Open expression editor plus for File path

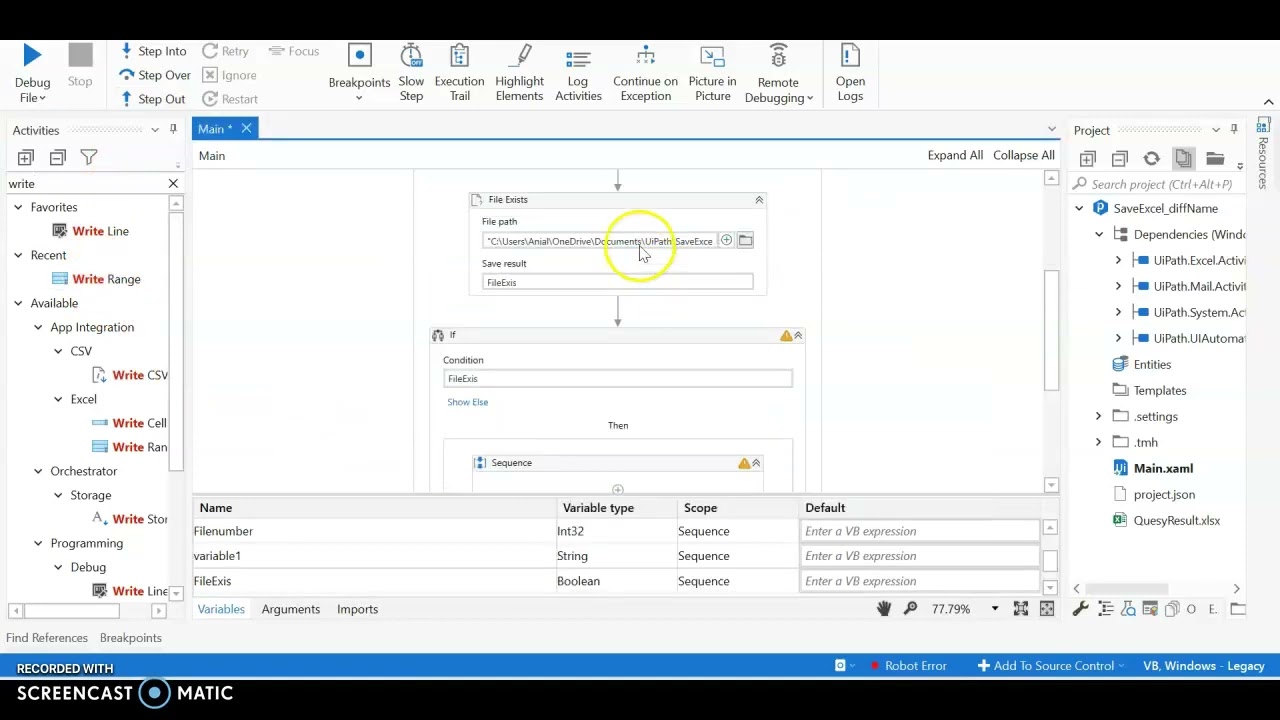(726, 240)
